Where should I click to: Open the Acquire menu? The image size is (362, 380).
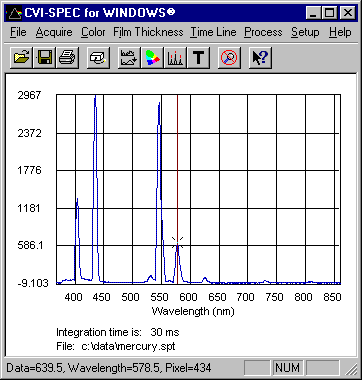[54, 32]
